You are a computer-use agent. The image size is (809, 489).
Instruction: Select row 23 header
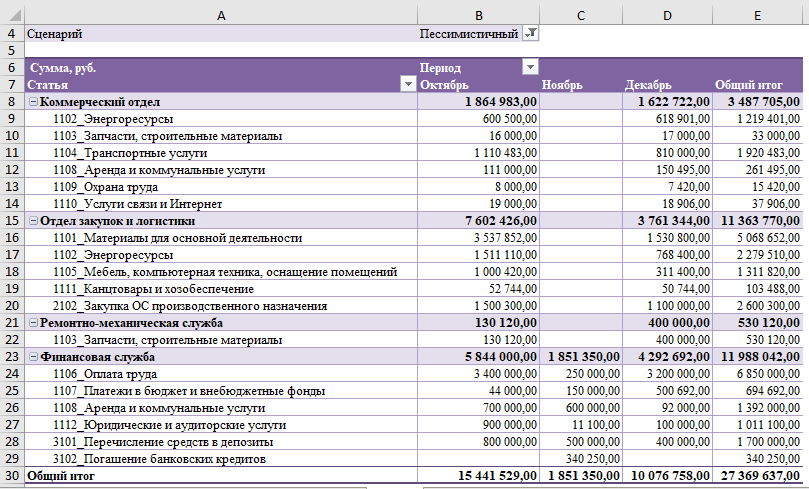click(x=12, y=357)
